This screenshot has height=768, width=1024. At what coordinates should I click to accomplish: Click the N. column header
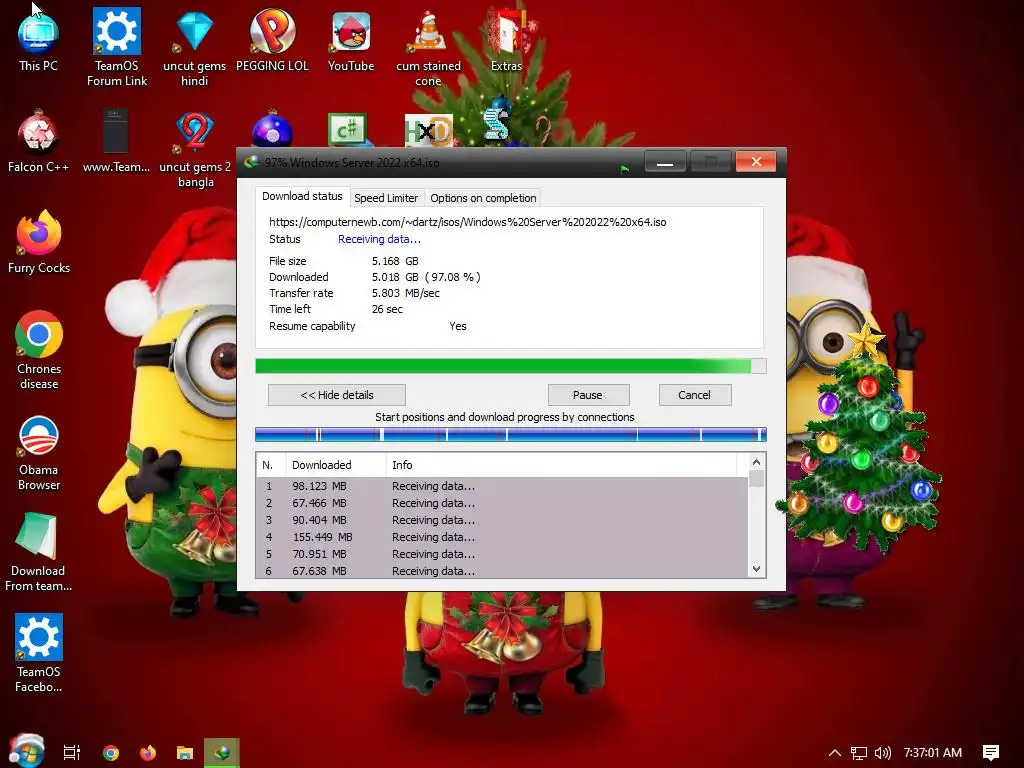point(270,465)
